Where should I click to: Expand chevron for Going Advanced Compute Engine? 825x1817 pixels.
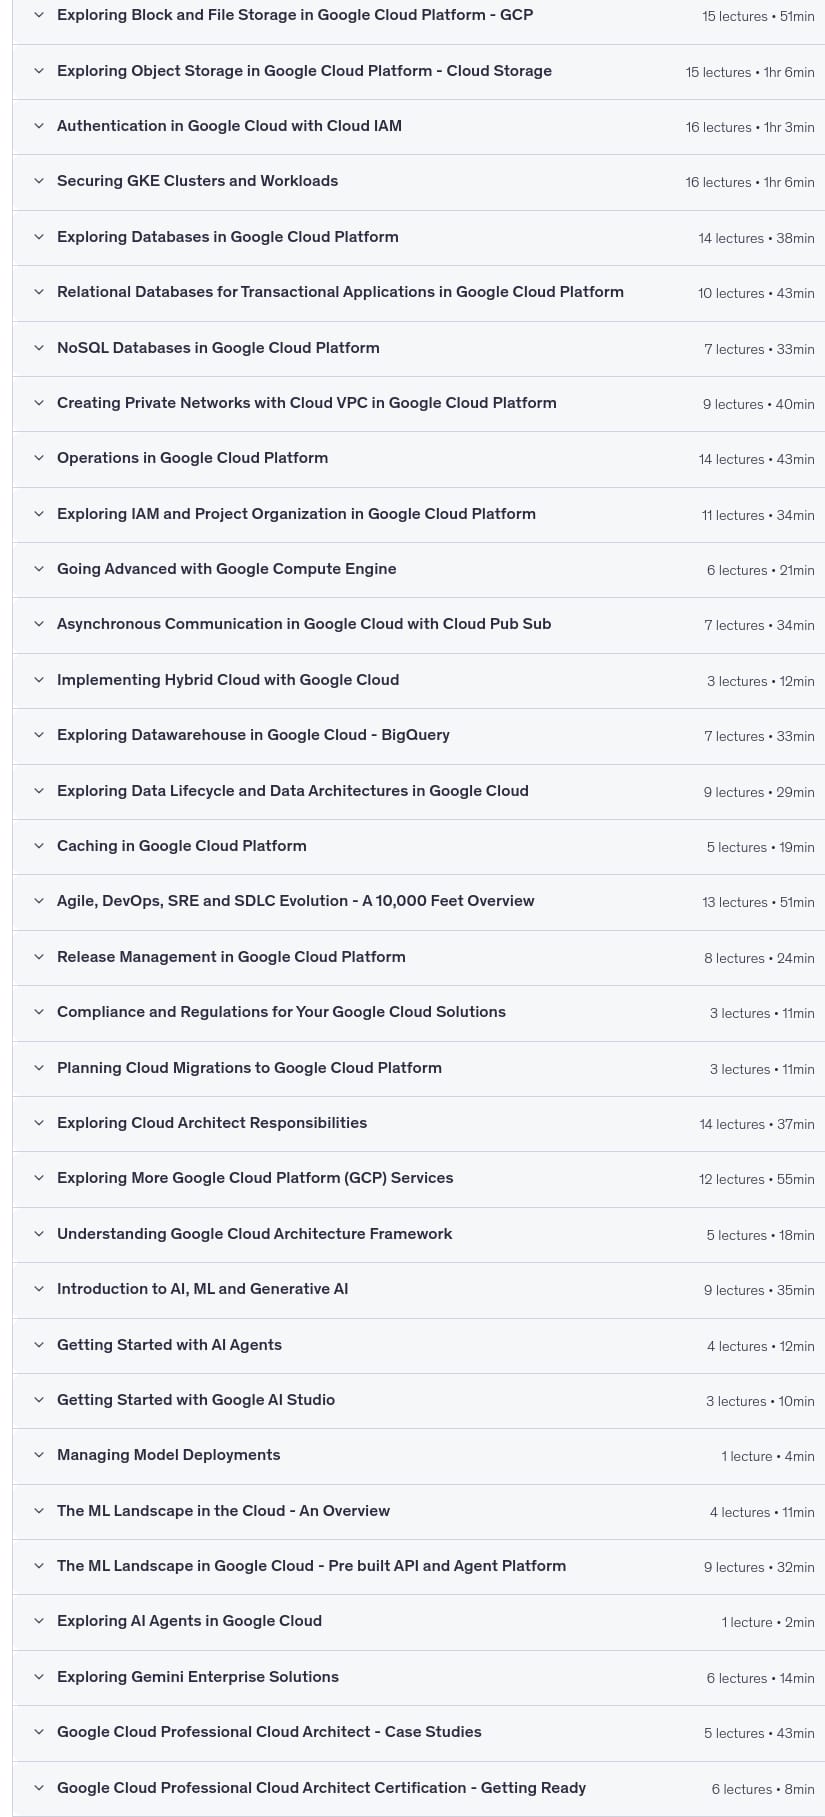coord(39,569)
